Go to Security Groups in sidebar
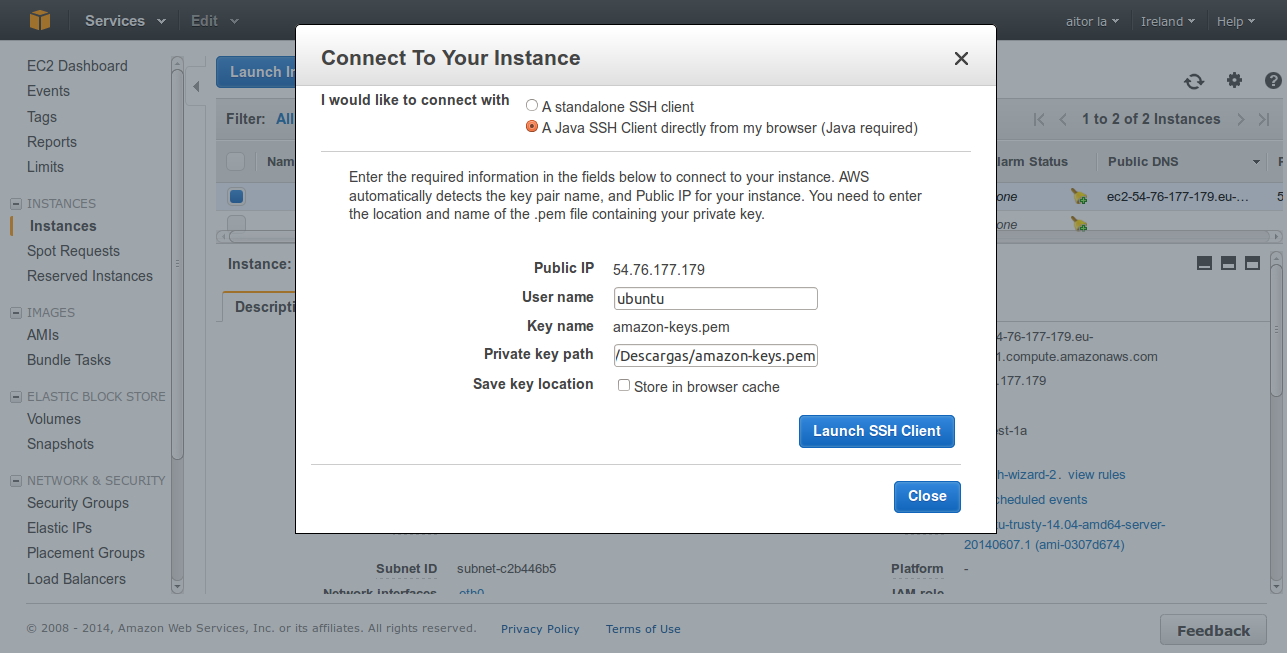1287x653 pixels. coord(78,503)
